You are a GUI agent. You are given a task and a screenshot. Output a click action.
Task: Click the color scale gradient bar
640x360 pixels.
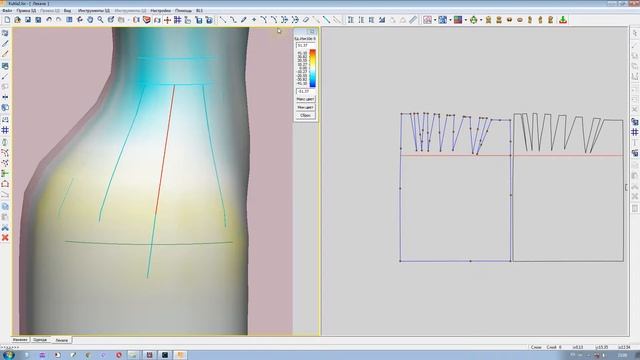312,68
